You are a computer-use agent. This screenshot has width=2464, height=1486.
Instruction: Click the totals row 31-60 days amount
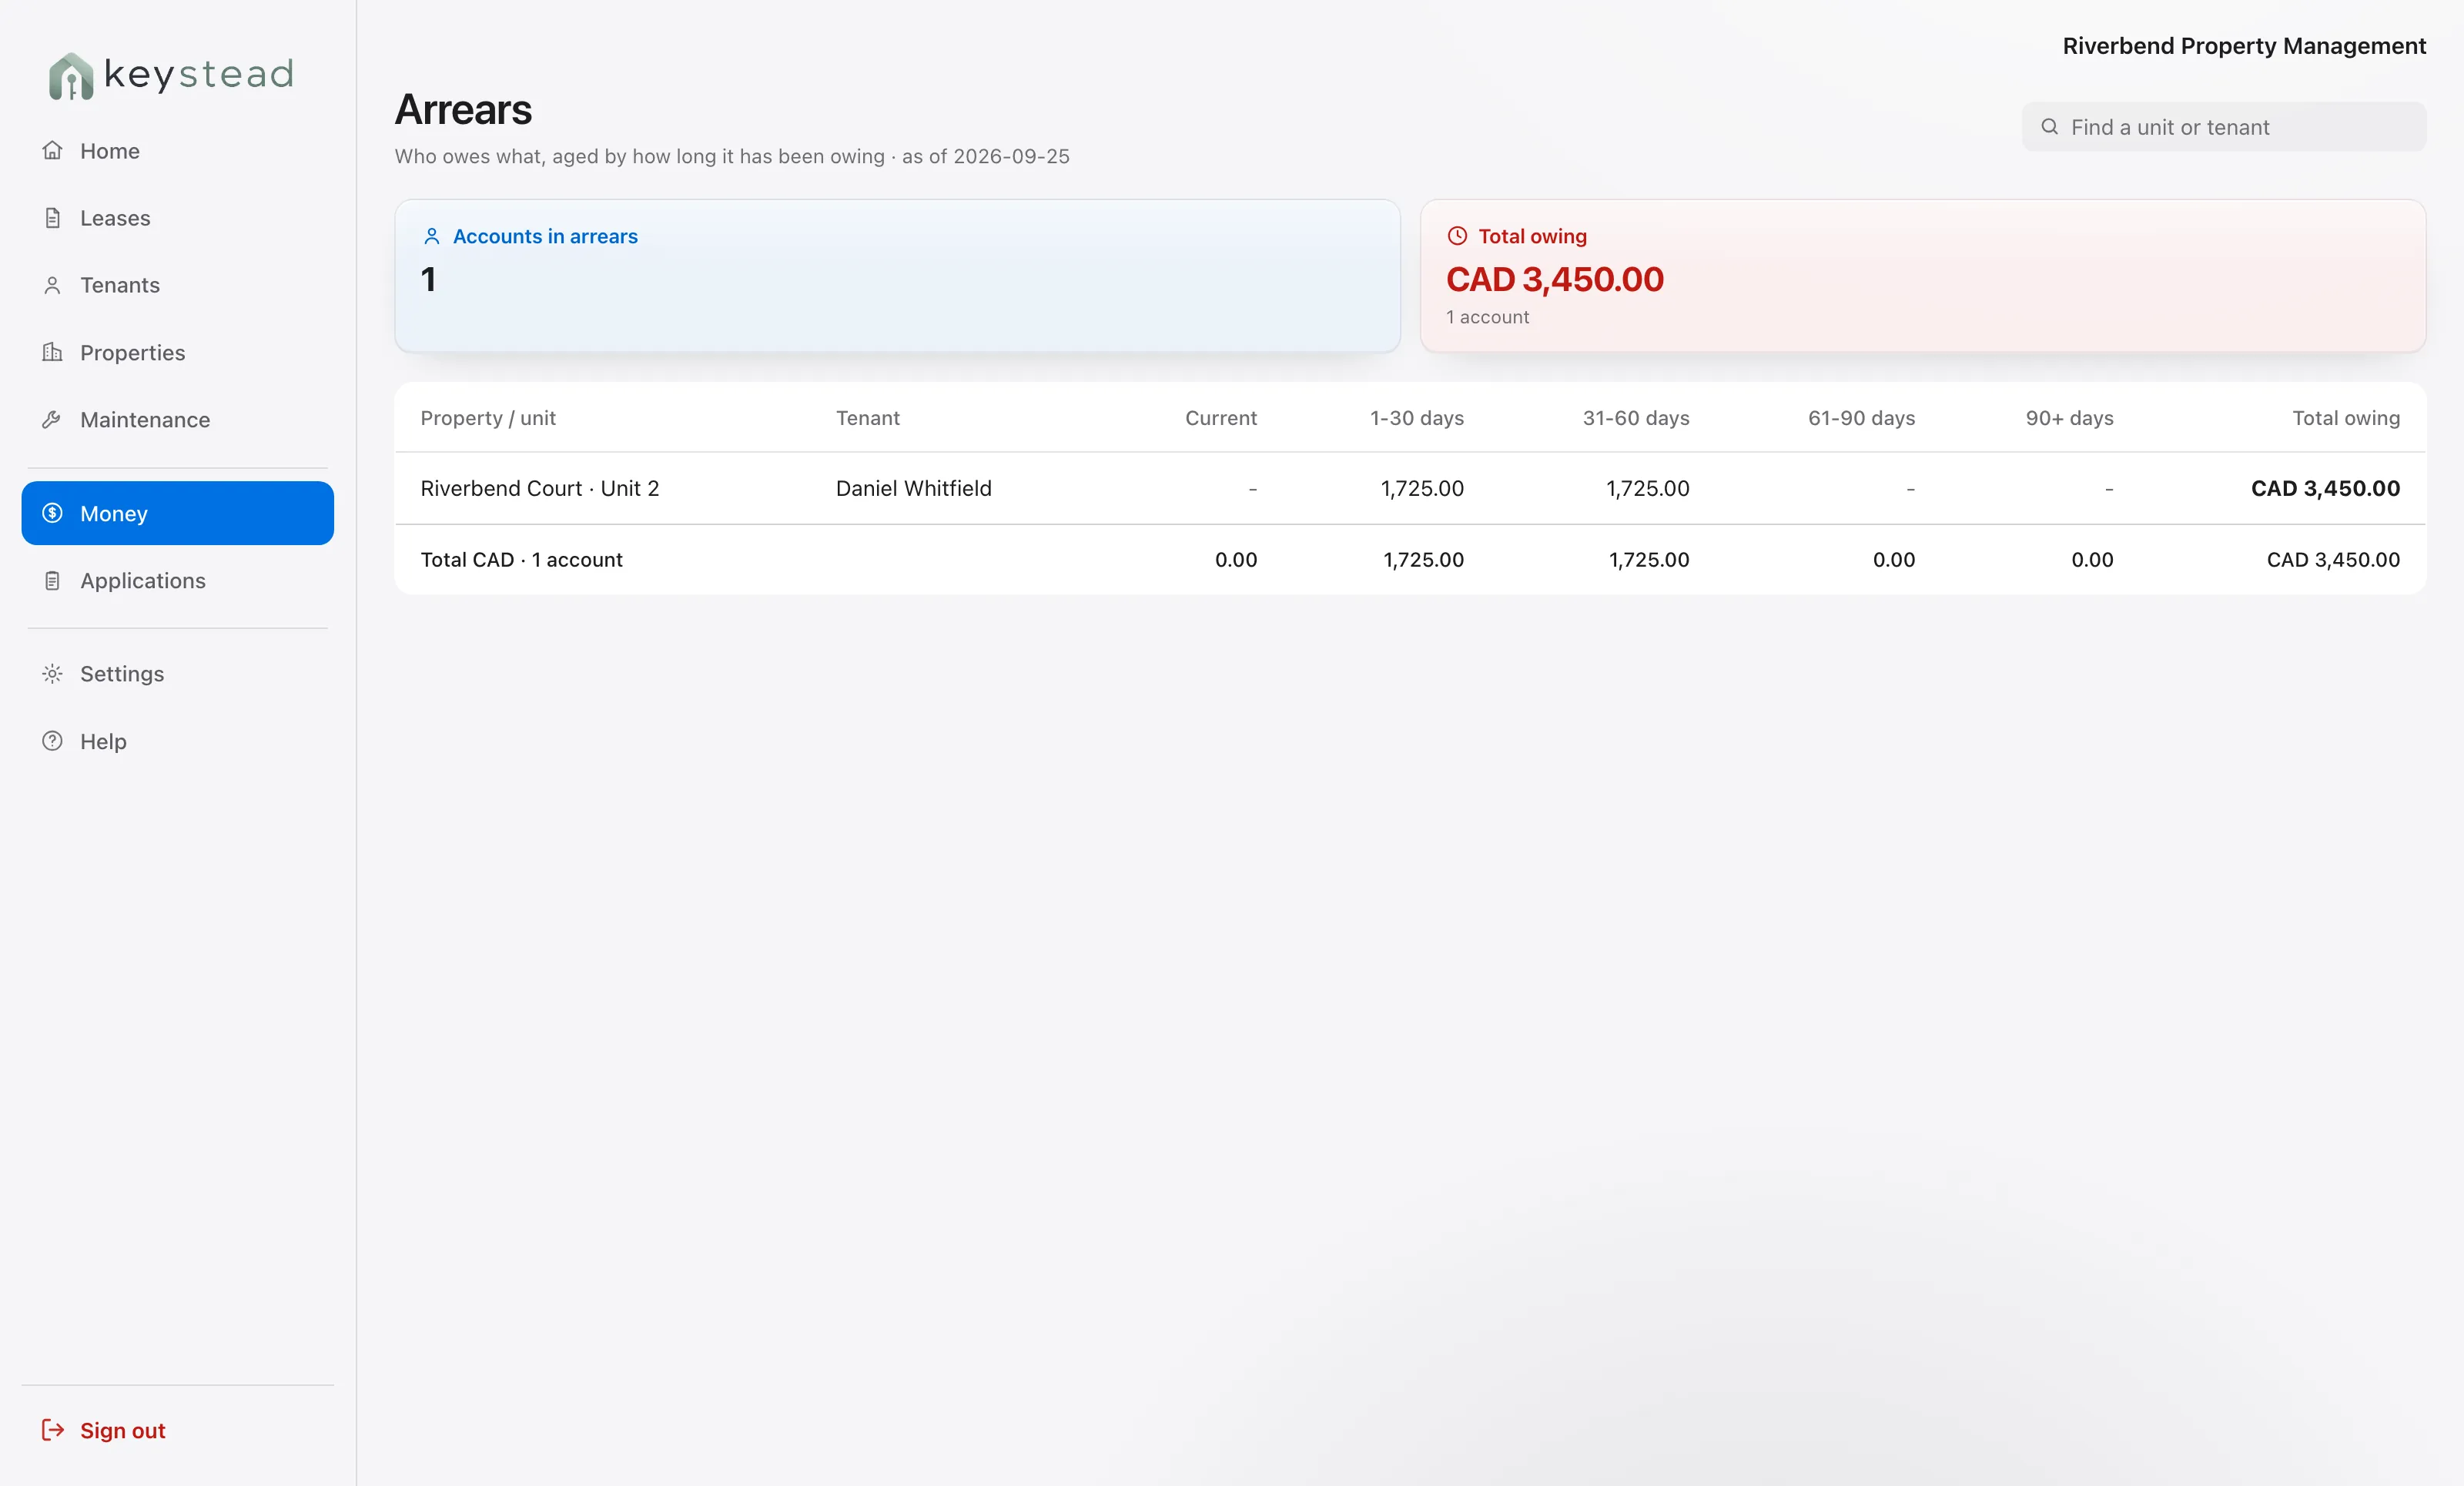[1649, 560]
